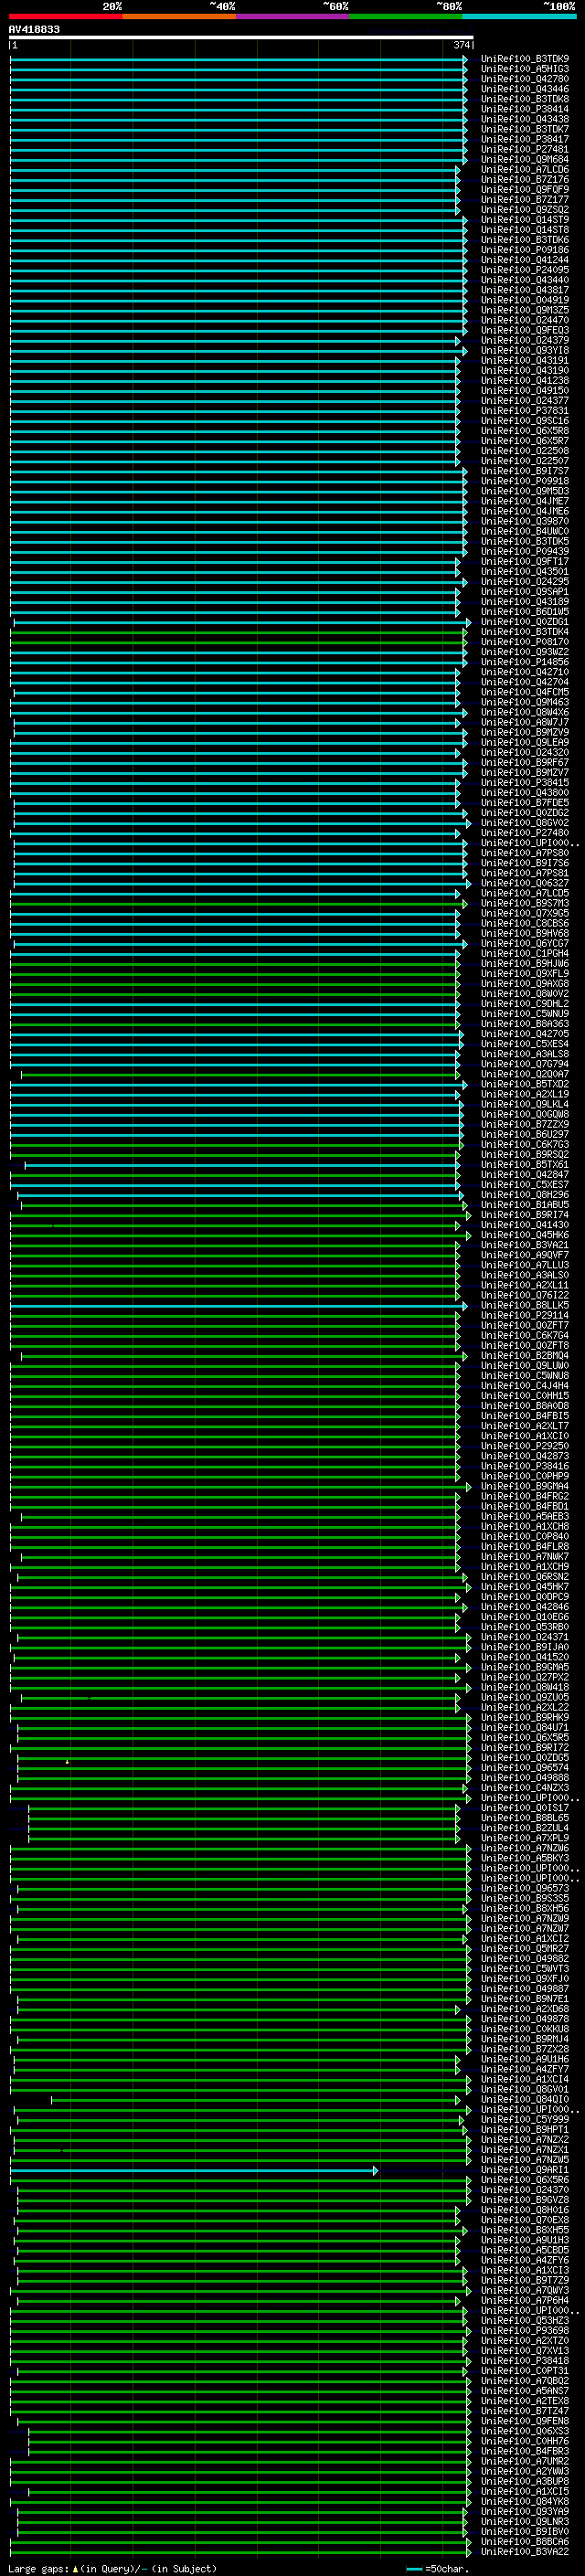Click the cyan ~100% identity legend segment
This screenshot has width=585, height=2576.
tap(519, 16)
